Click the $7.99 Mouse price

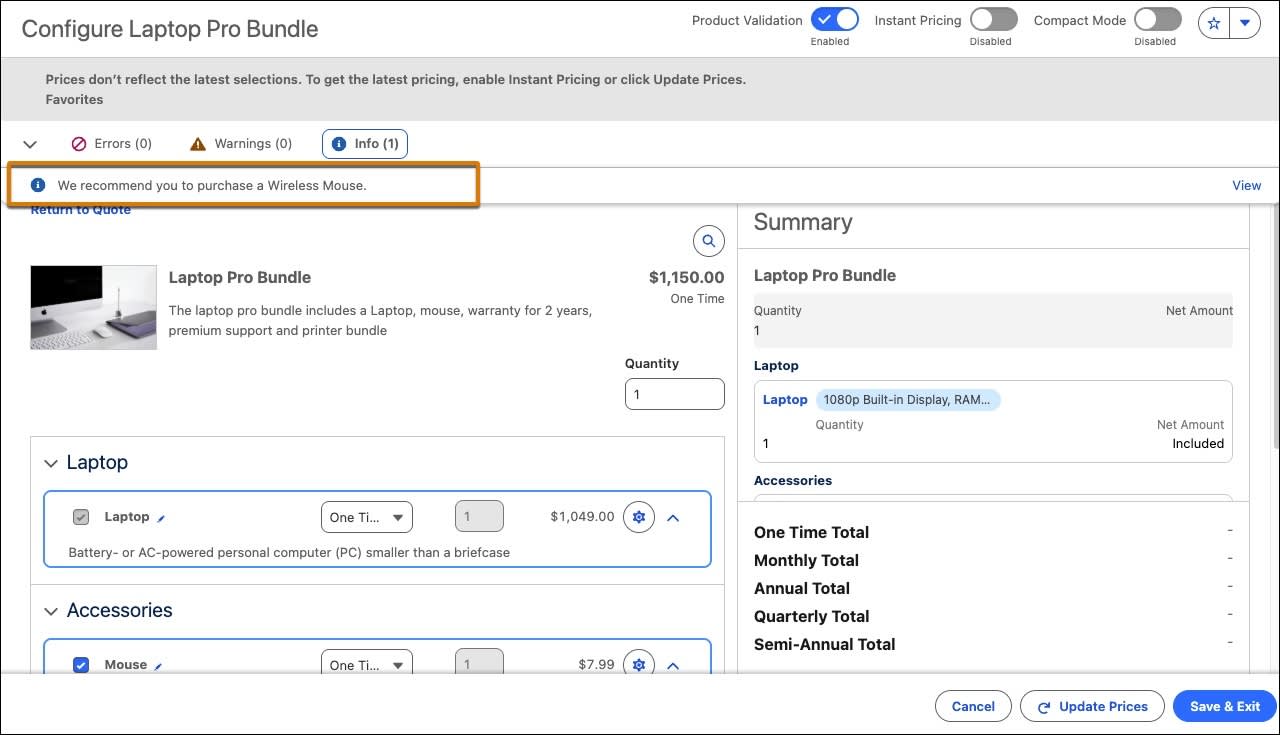597,664
